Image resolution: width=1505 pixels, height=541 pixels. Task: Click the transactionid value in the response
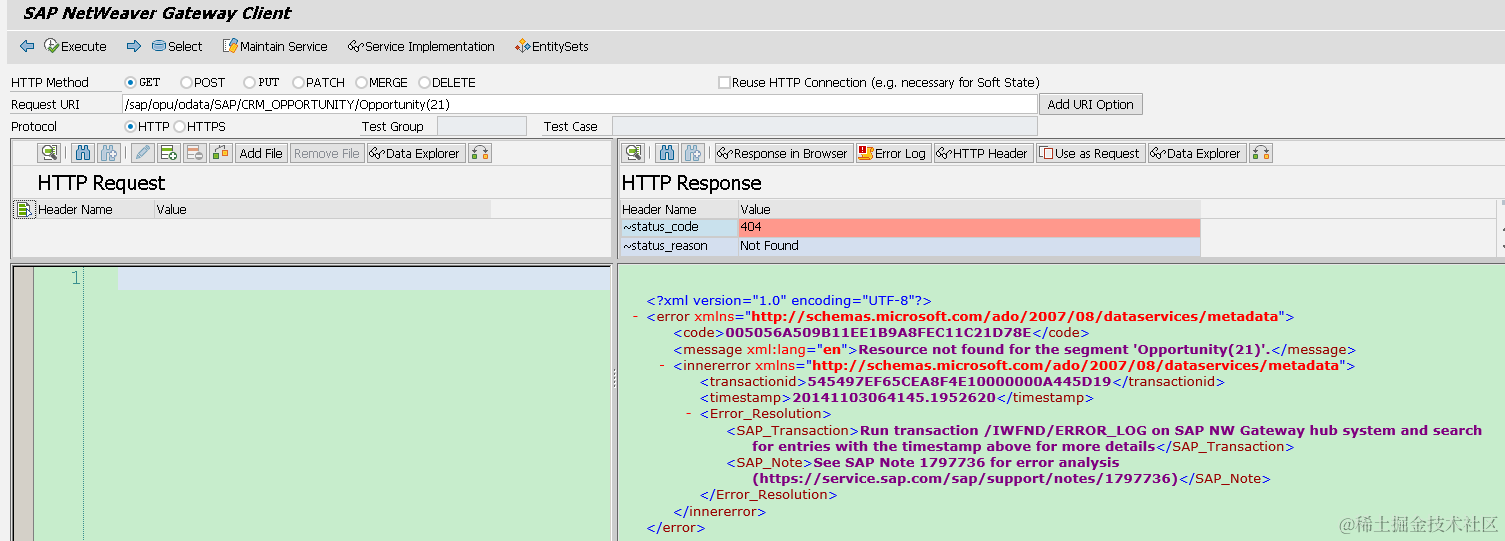[x=959, y=382]
